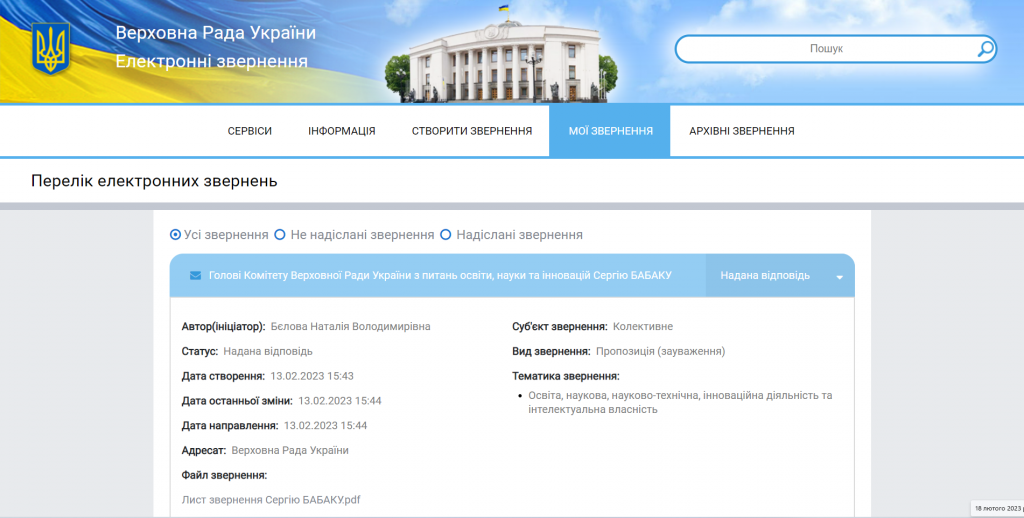The image size is (1024, 518).
Task: Open the 'СЕРВІСИ' menu item
Action: 250,131
